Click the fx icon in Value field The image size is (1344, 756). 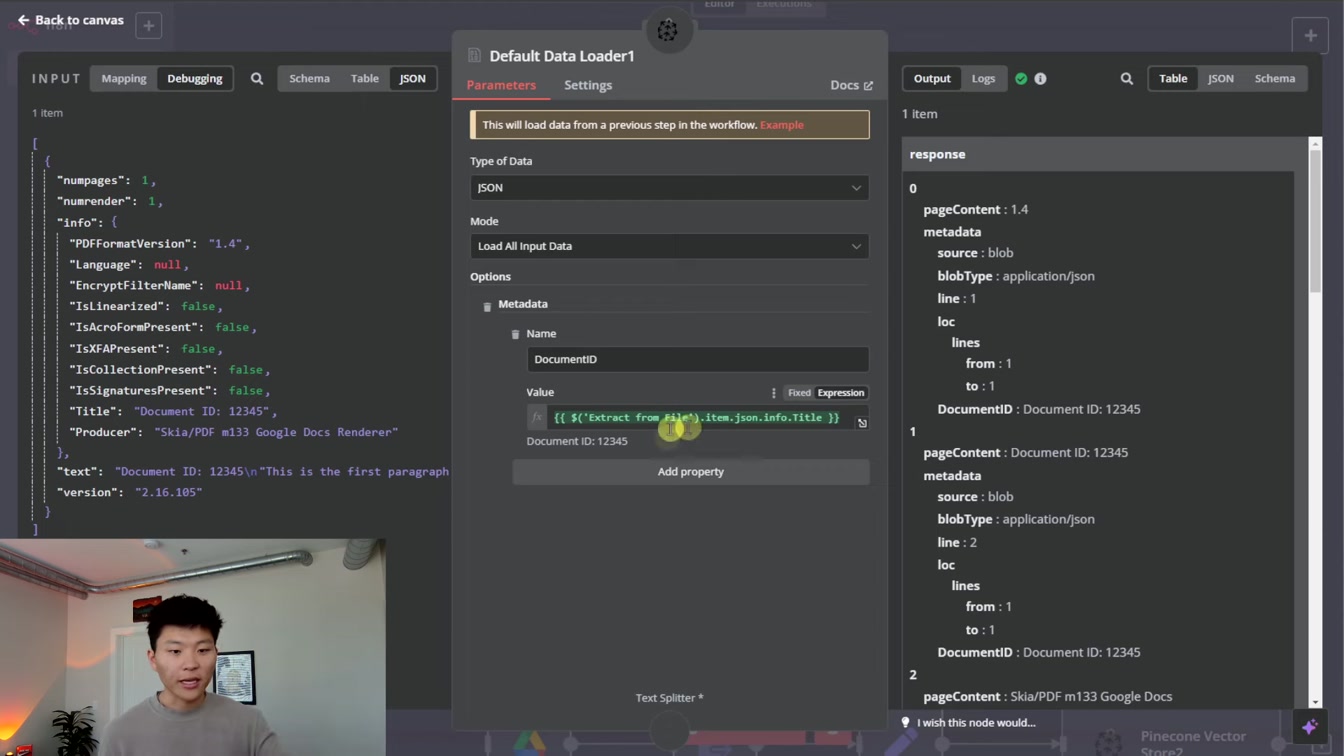pyautogui.click(x=537, y=418)
